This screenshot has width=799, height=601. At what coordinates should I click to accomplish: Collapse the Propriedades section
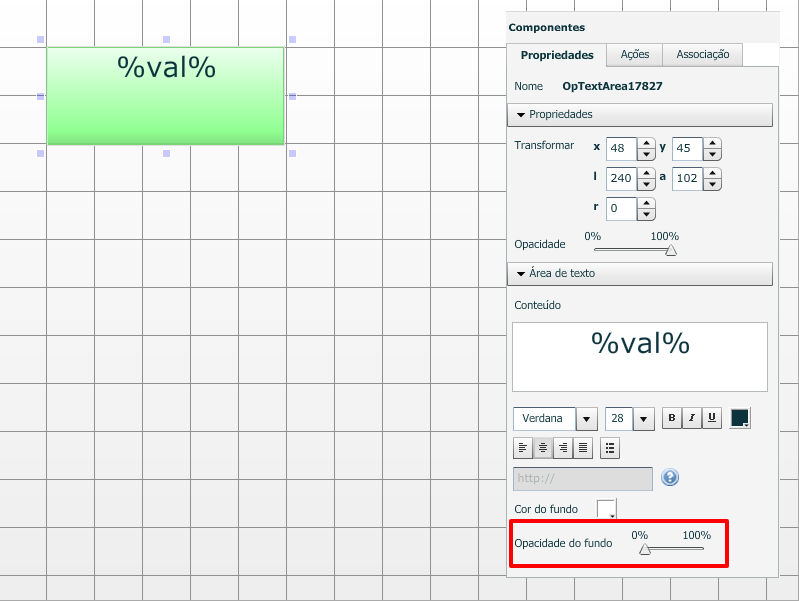pos(522,115)
